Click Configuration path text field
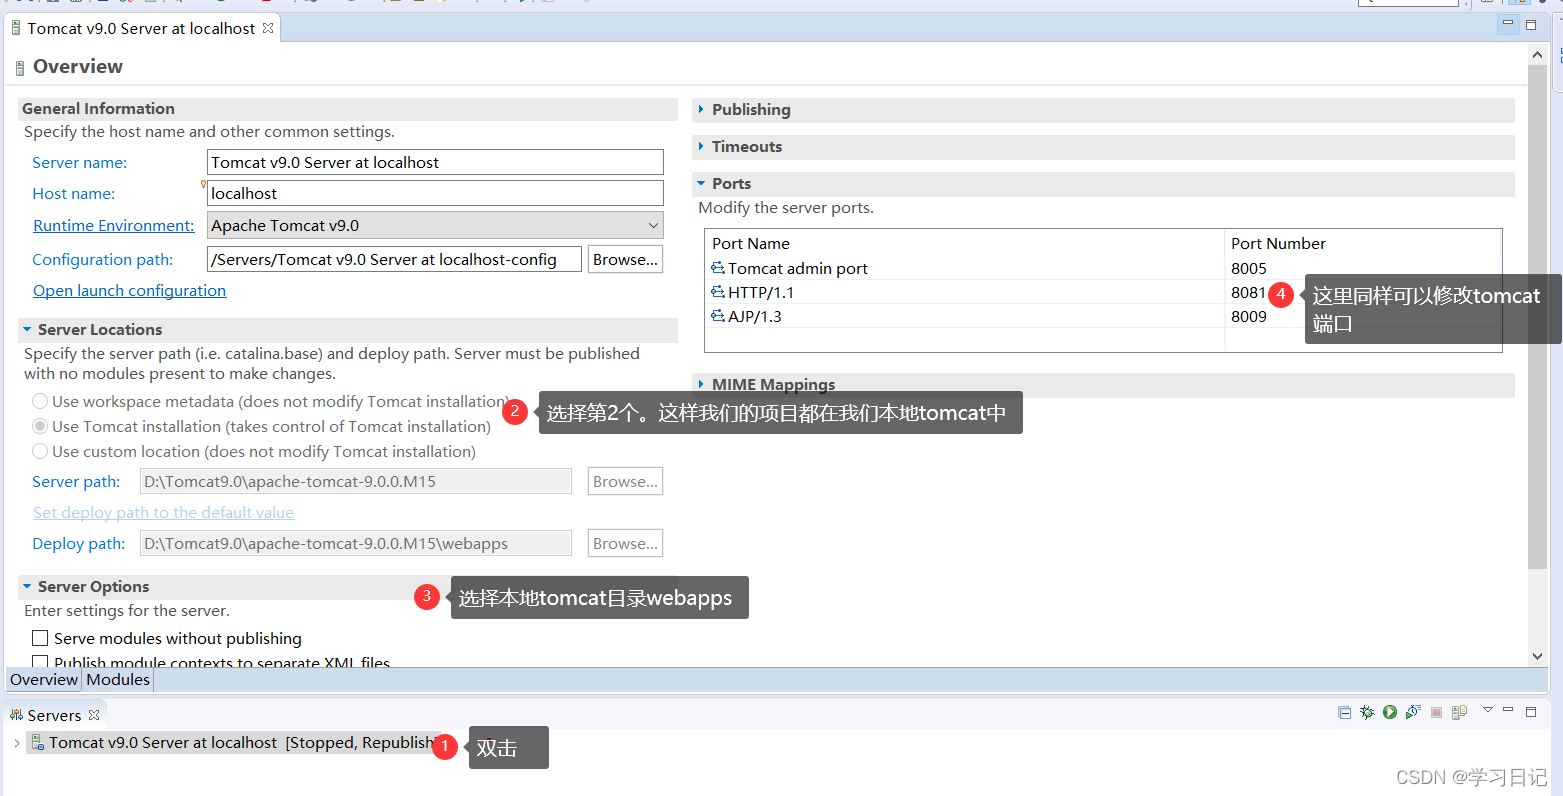 tap(394, 259)
